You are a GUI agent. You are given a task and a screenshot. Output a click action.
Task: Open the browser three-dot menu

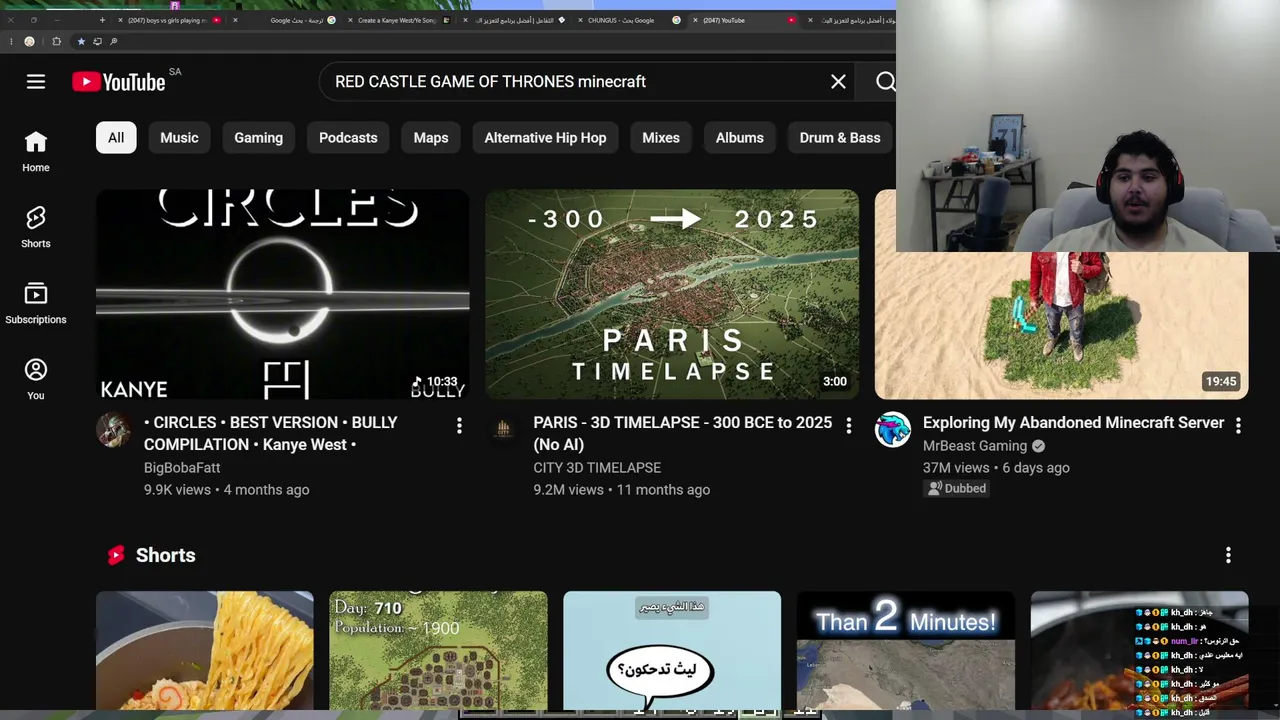(11, 41)
